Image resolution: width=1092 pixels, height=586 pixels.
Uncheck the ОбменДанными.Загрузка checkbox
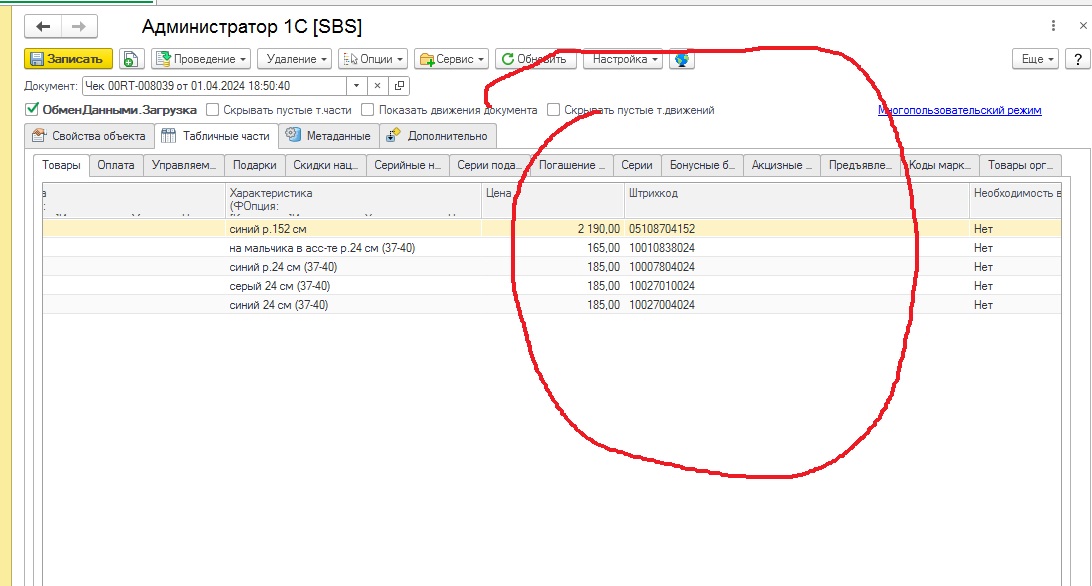click(x=32, y=110)
